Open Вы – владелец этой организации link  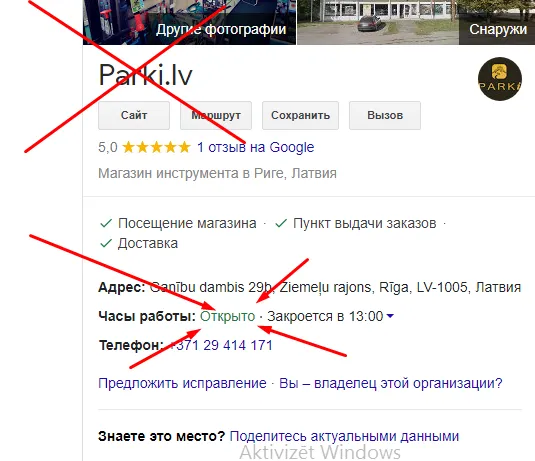pyautogui.click(x=391, y=384)
